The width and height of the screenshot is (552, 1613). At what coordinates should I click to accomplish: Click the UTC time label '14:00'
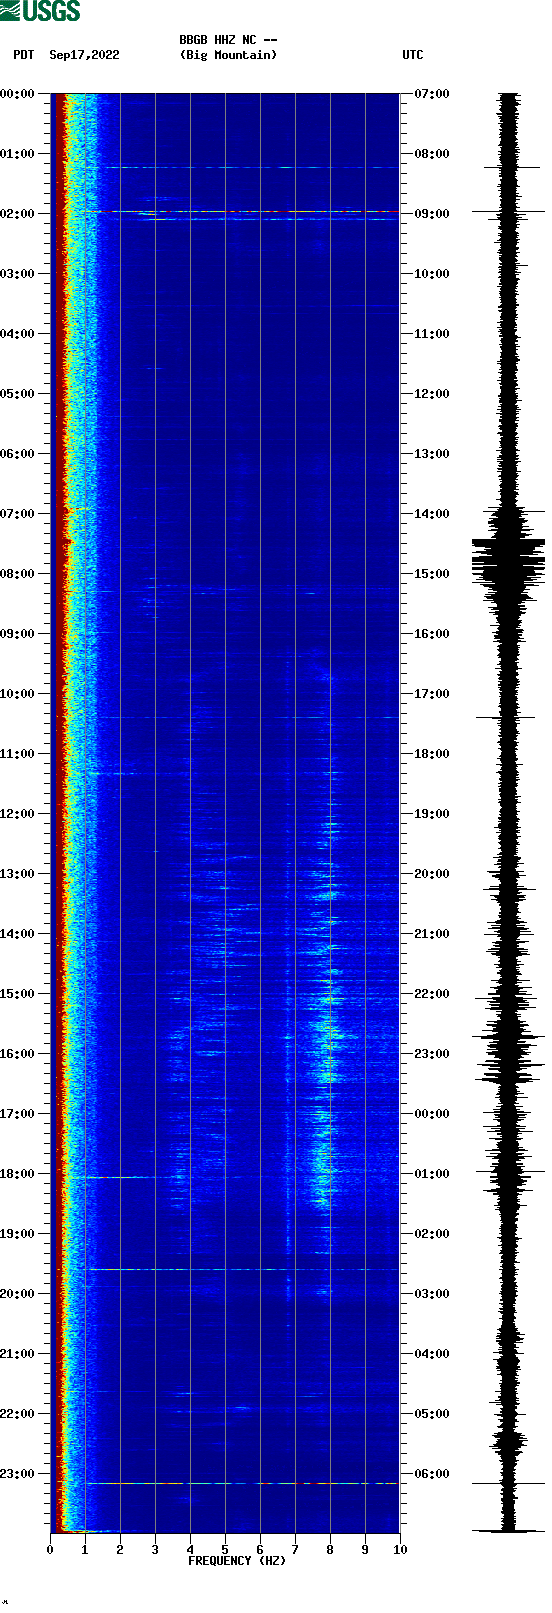tap(432, 514)
